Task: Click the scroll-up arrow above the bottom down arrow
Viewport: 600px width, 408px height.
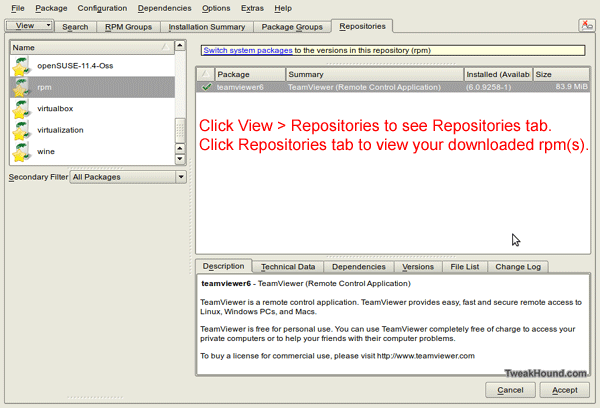Action: 180,148
